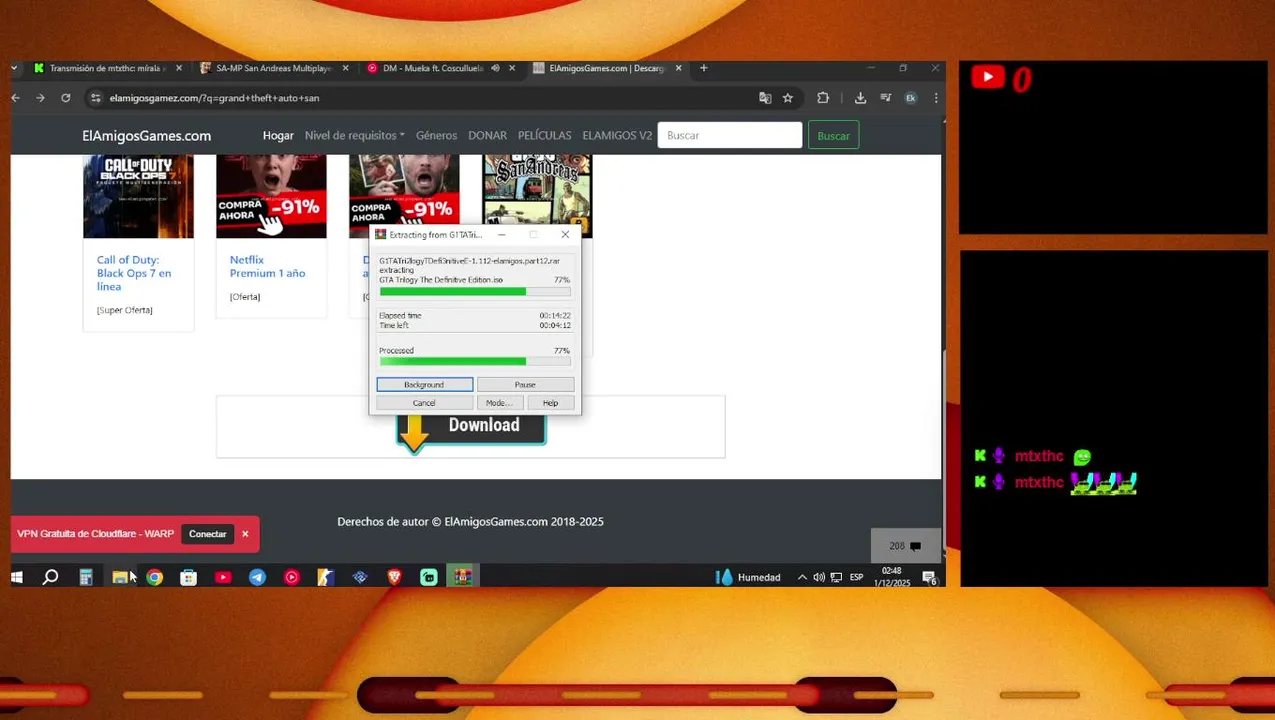Go forward in Chrome browser

40,98
